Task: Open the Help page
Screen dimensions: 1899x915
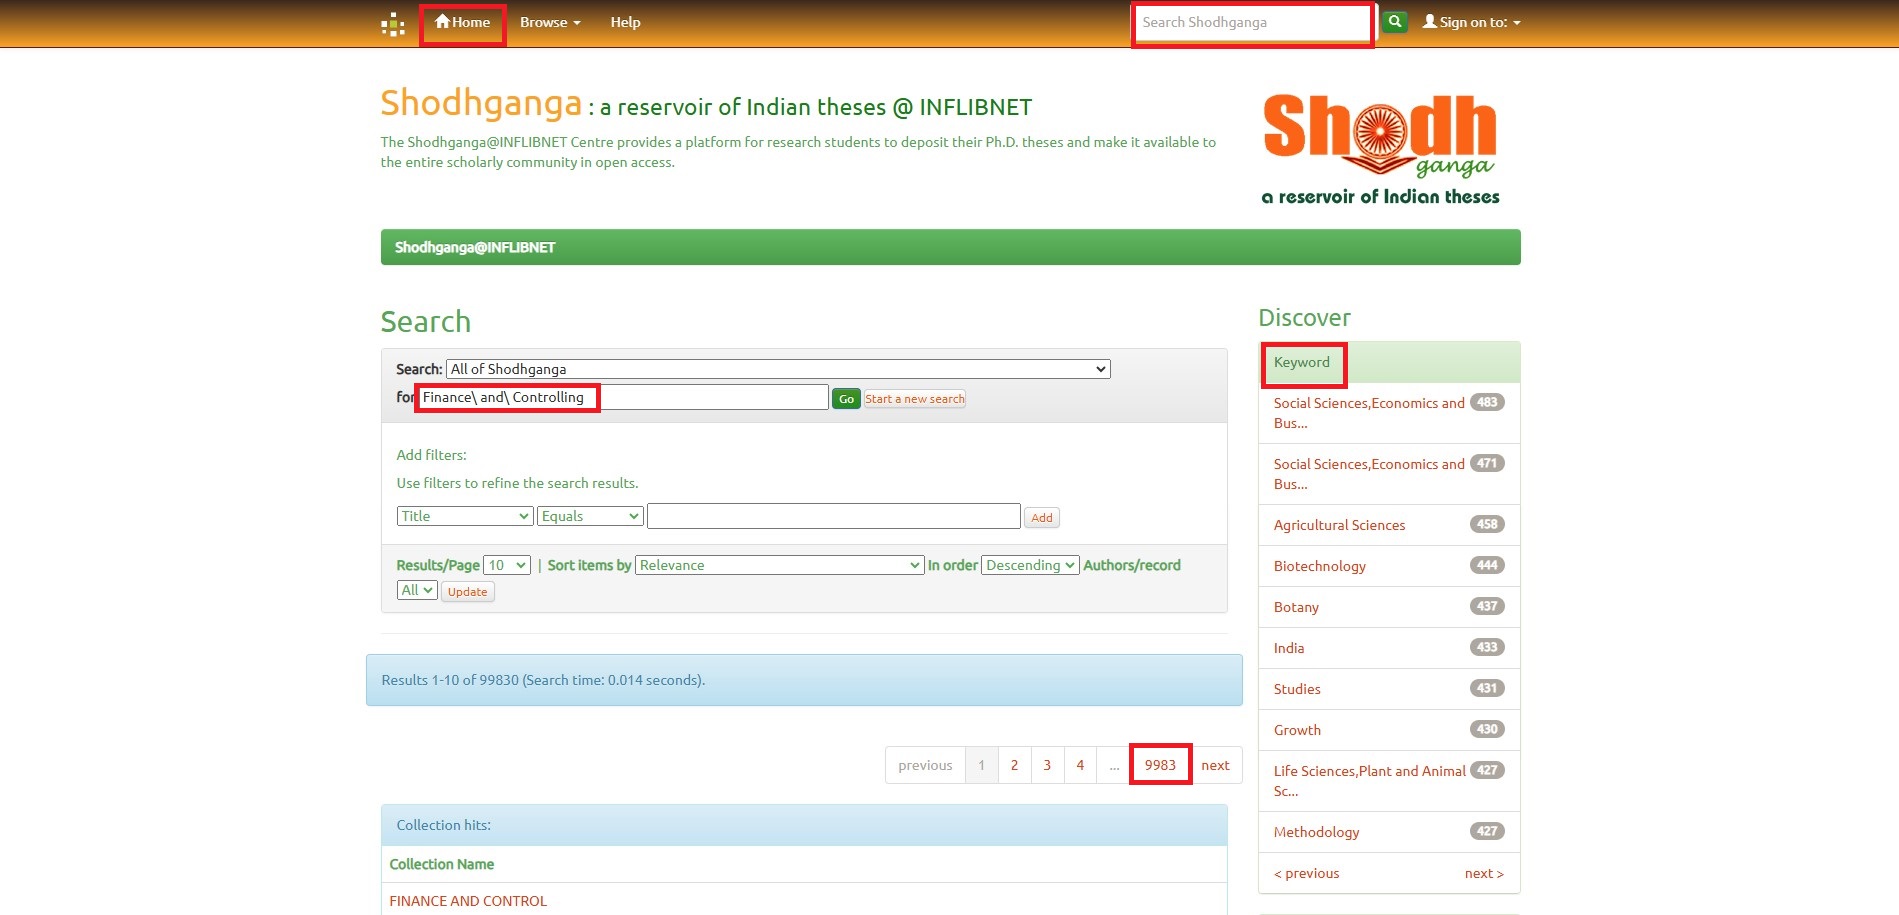Action: tap(625, 22)
